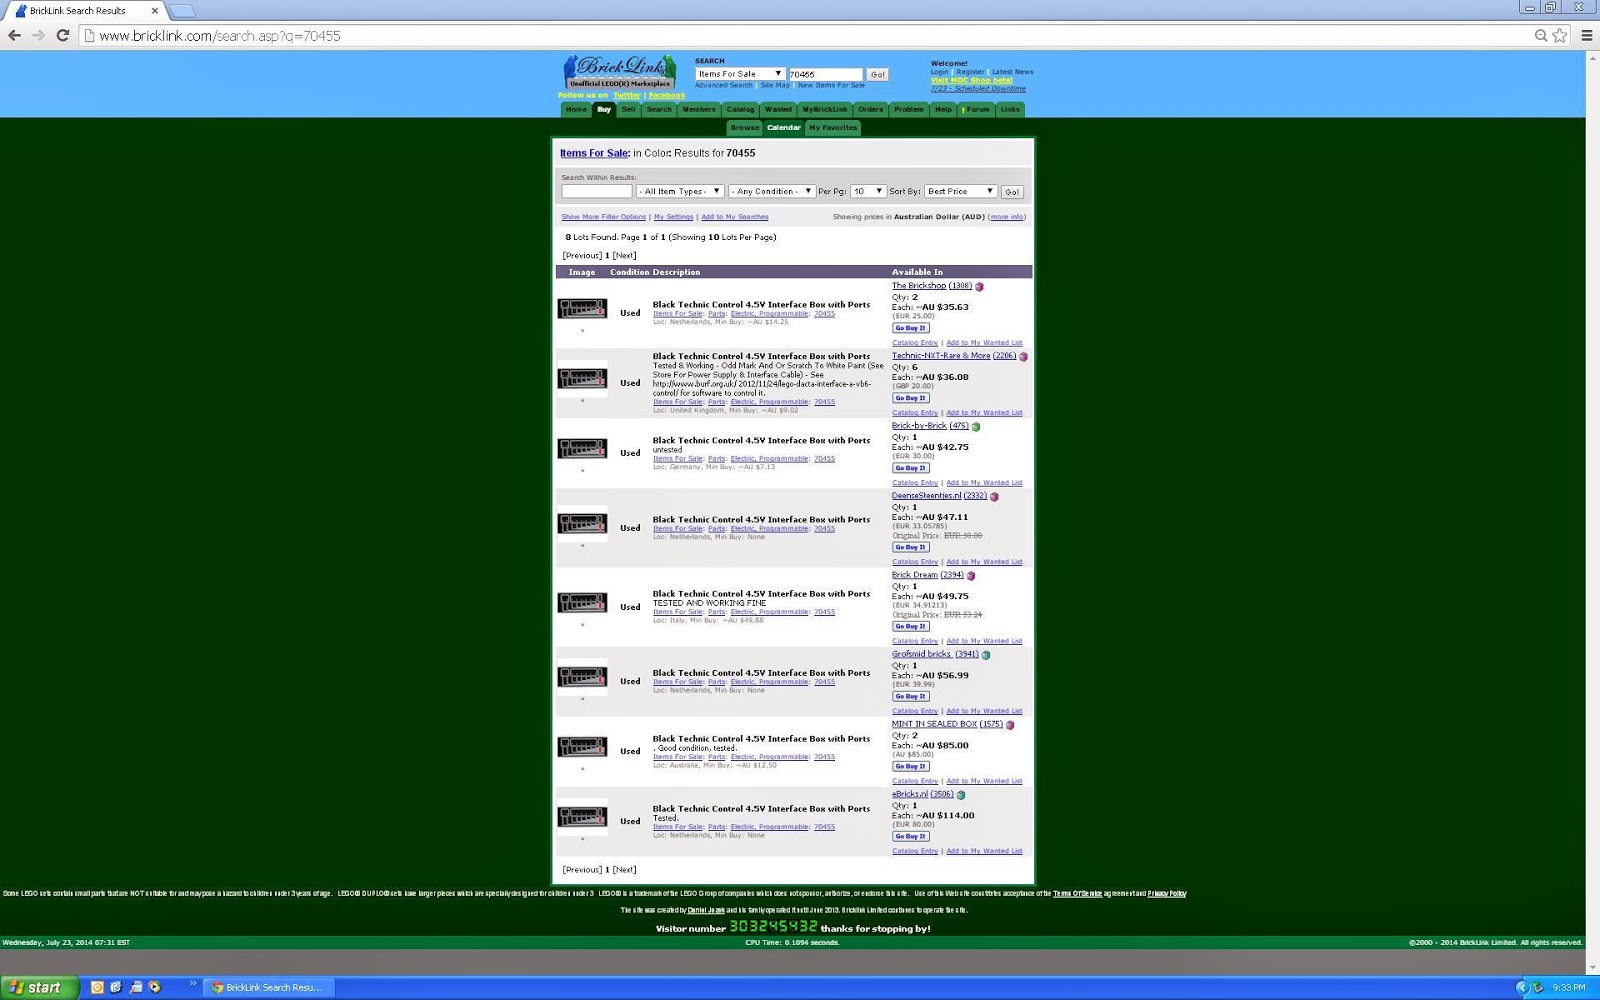Click feedback icon beside Brick Dream (2394)
The width and height of the screenshot is (1600, 1000).
click(x=971, y=575)
